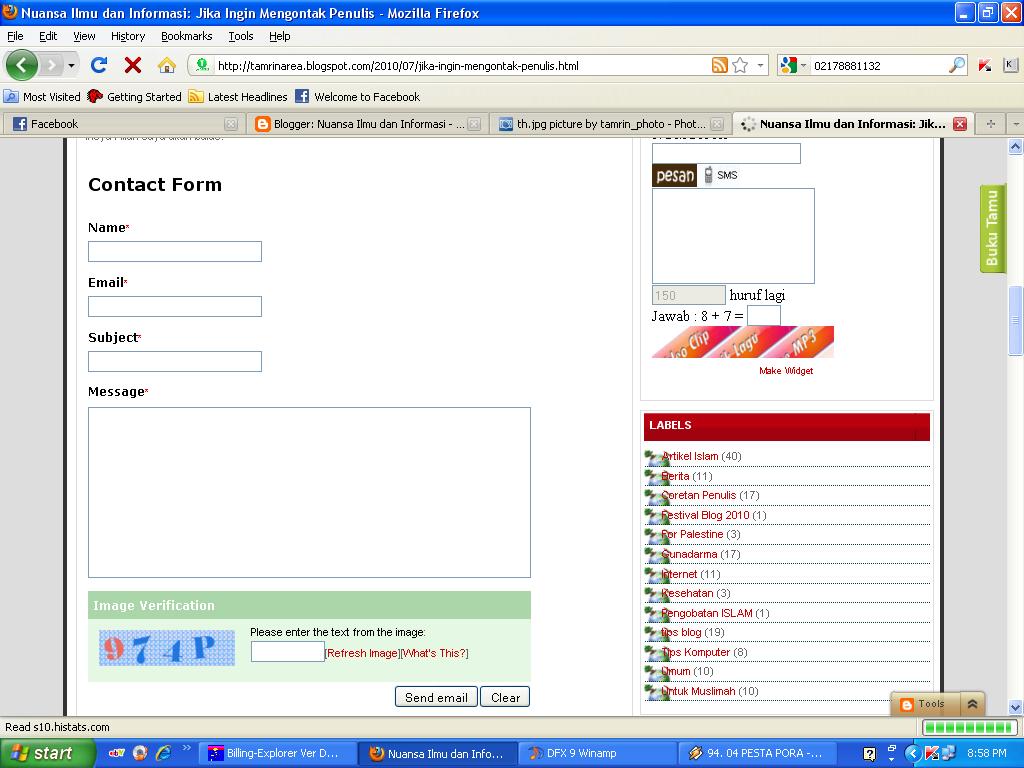This screenshot has width=1024, height=768.
Task: Switch to the Facebook tab
Action: (123, 124)
